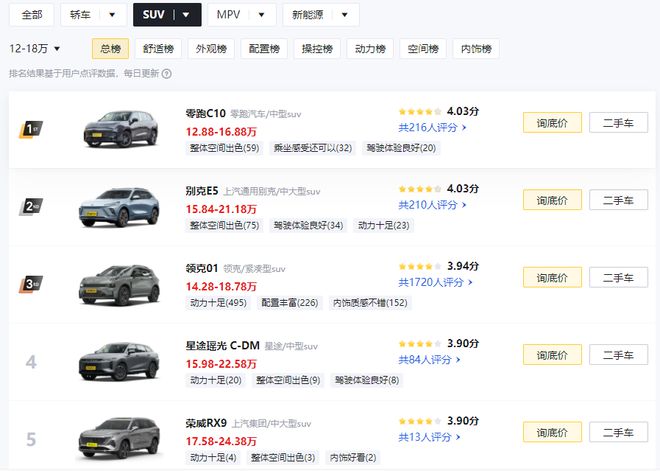Click 二手车 for 荣威RX9

618,432
